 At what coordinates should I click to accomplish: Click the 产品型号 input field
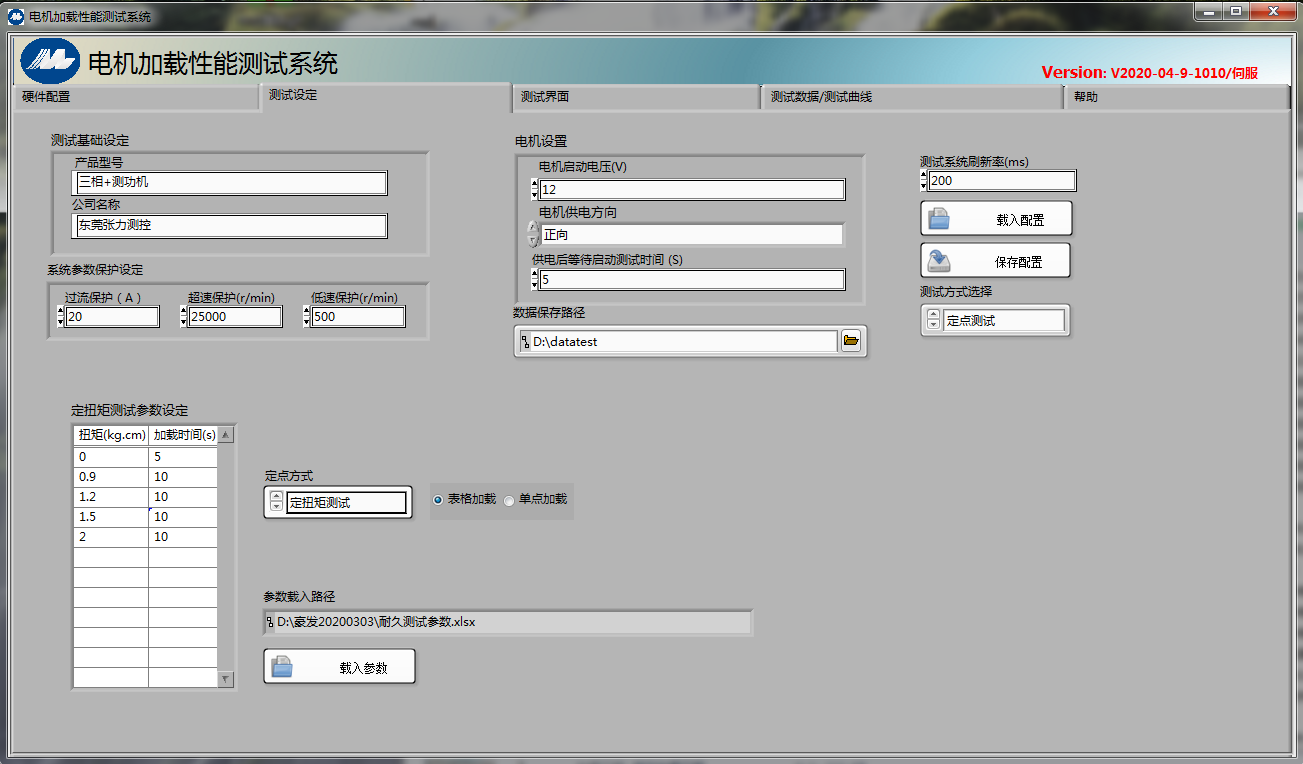click(230, 183)
